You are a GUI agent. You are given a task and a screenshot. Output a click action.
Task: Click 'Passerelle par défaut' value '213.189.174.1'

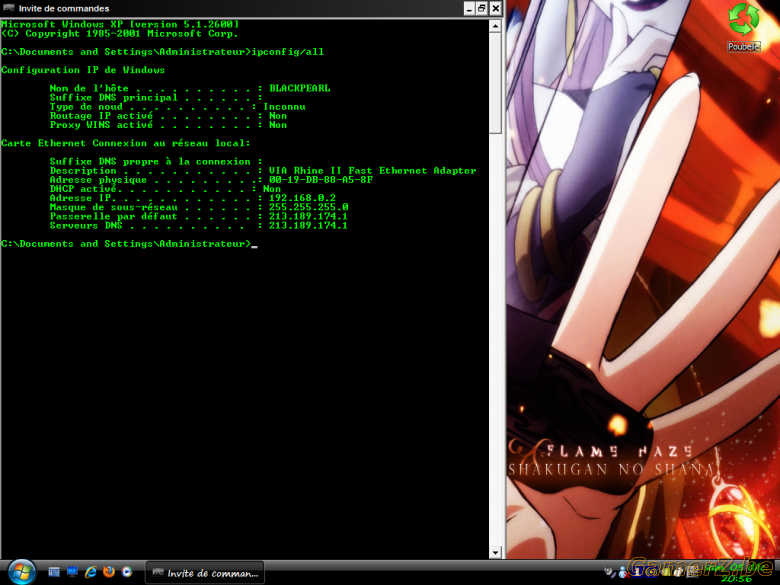(x=308, y=216)
